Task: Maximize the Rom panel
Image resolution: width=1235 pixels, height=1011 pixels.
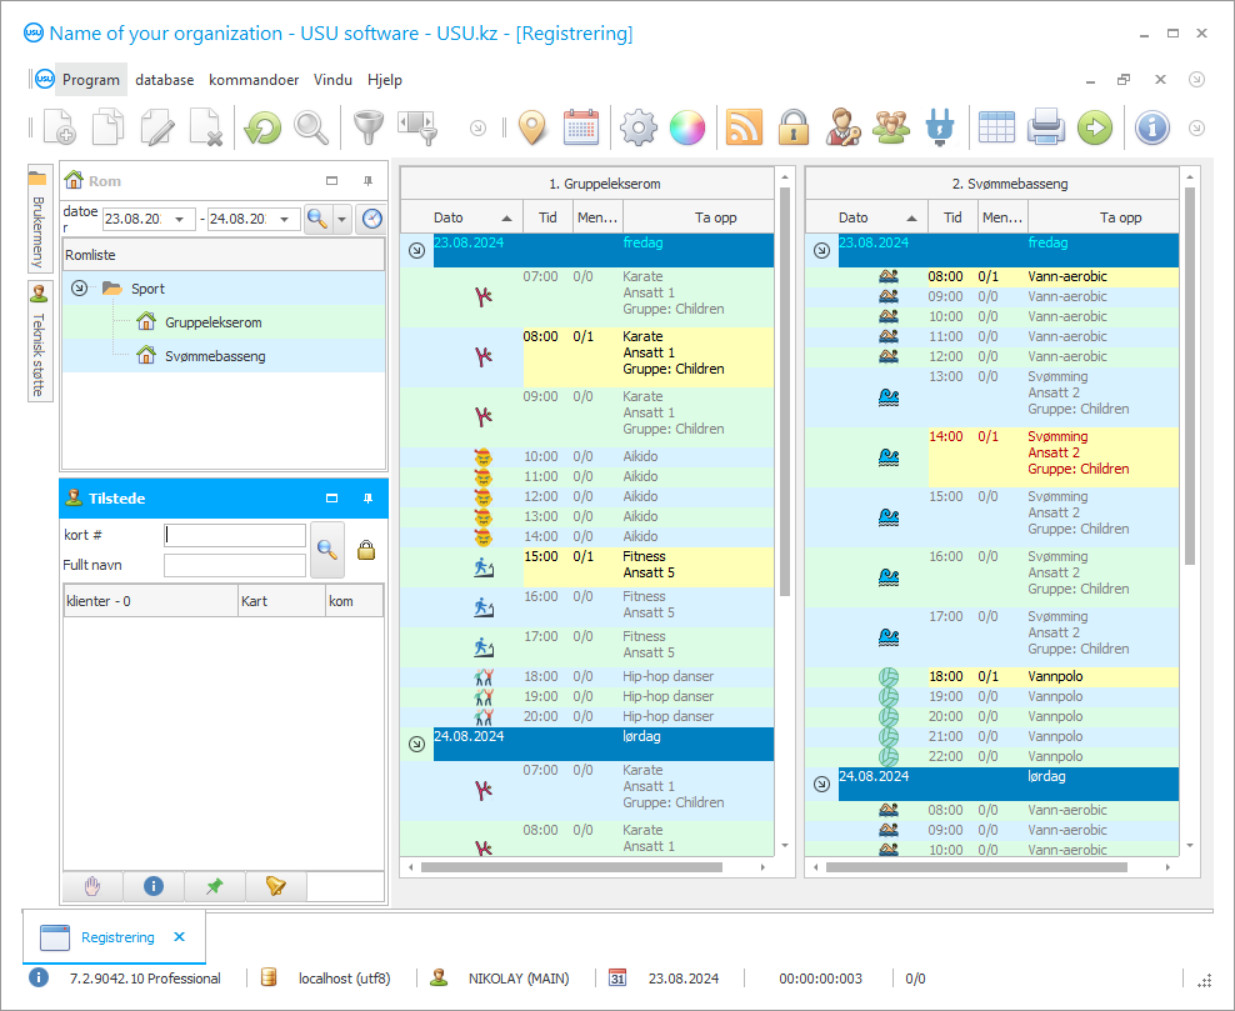Action: (x=332, y=181)
